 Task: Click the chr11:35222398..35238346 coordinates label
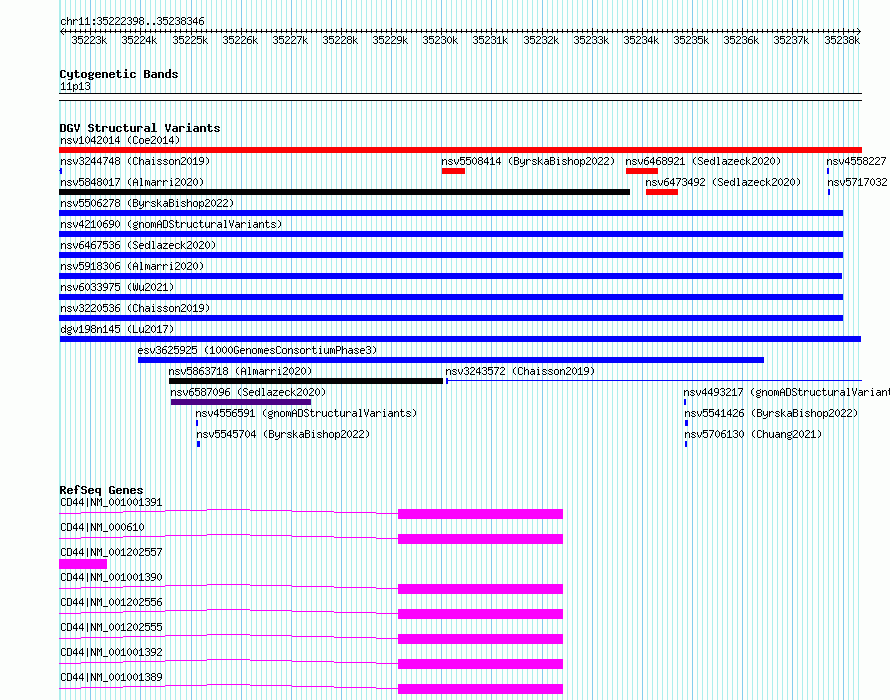(132, 21)
